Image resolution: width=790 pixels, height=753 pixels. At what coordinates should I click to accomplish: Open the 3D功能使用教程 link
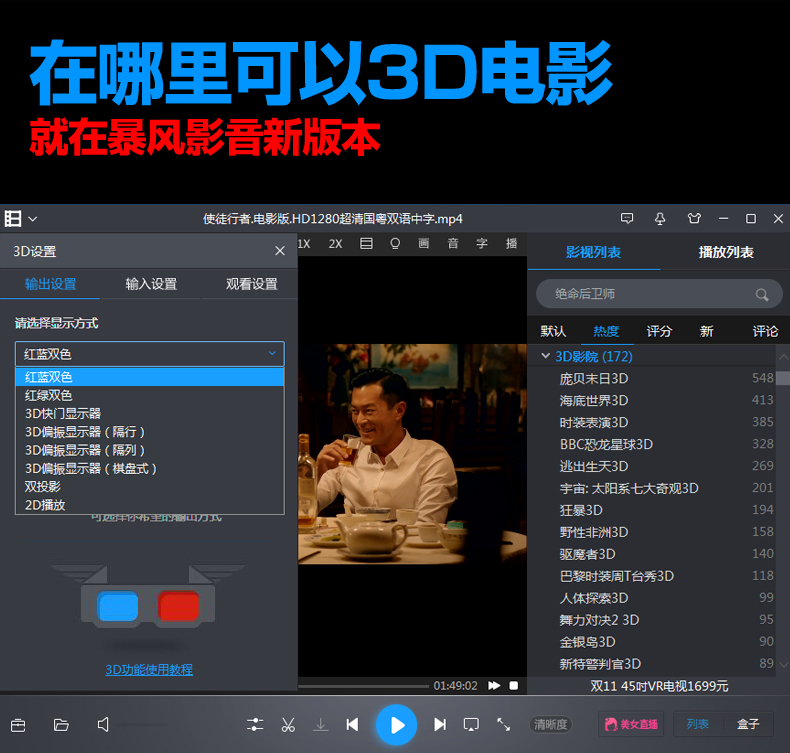(149, 669)
